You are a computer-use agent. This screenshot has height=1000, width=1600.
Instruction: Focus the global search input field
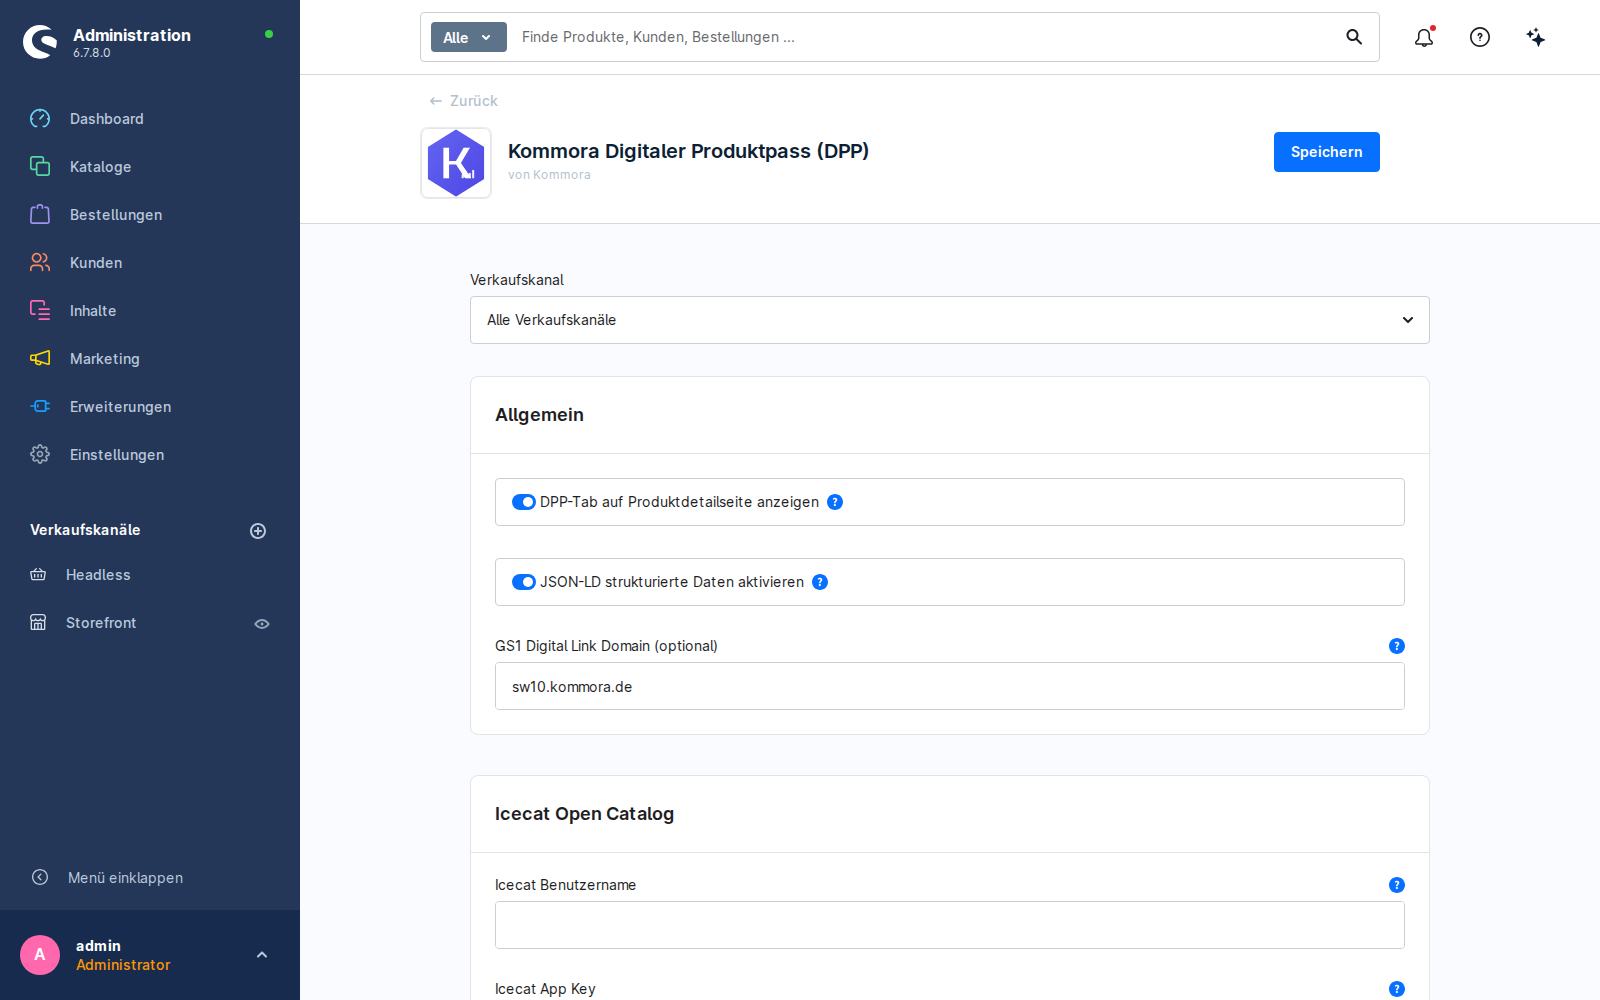(925, 37)
